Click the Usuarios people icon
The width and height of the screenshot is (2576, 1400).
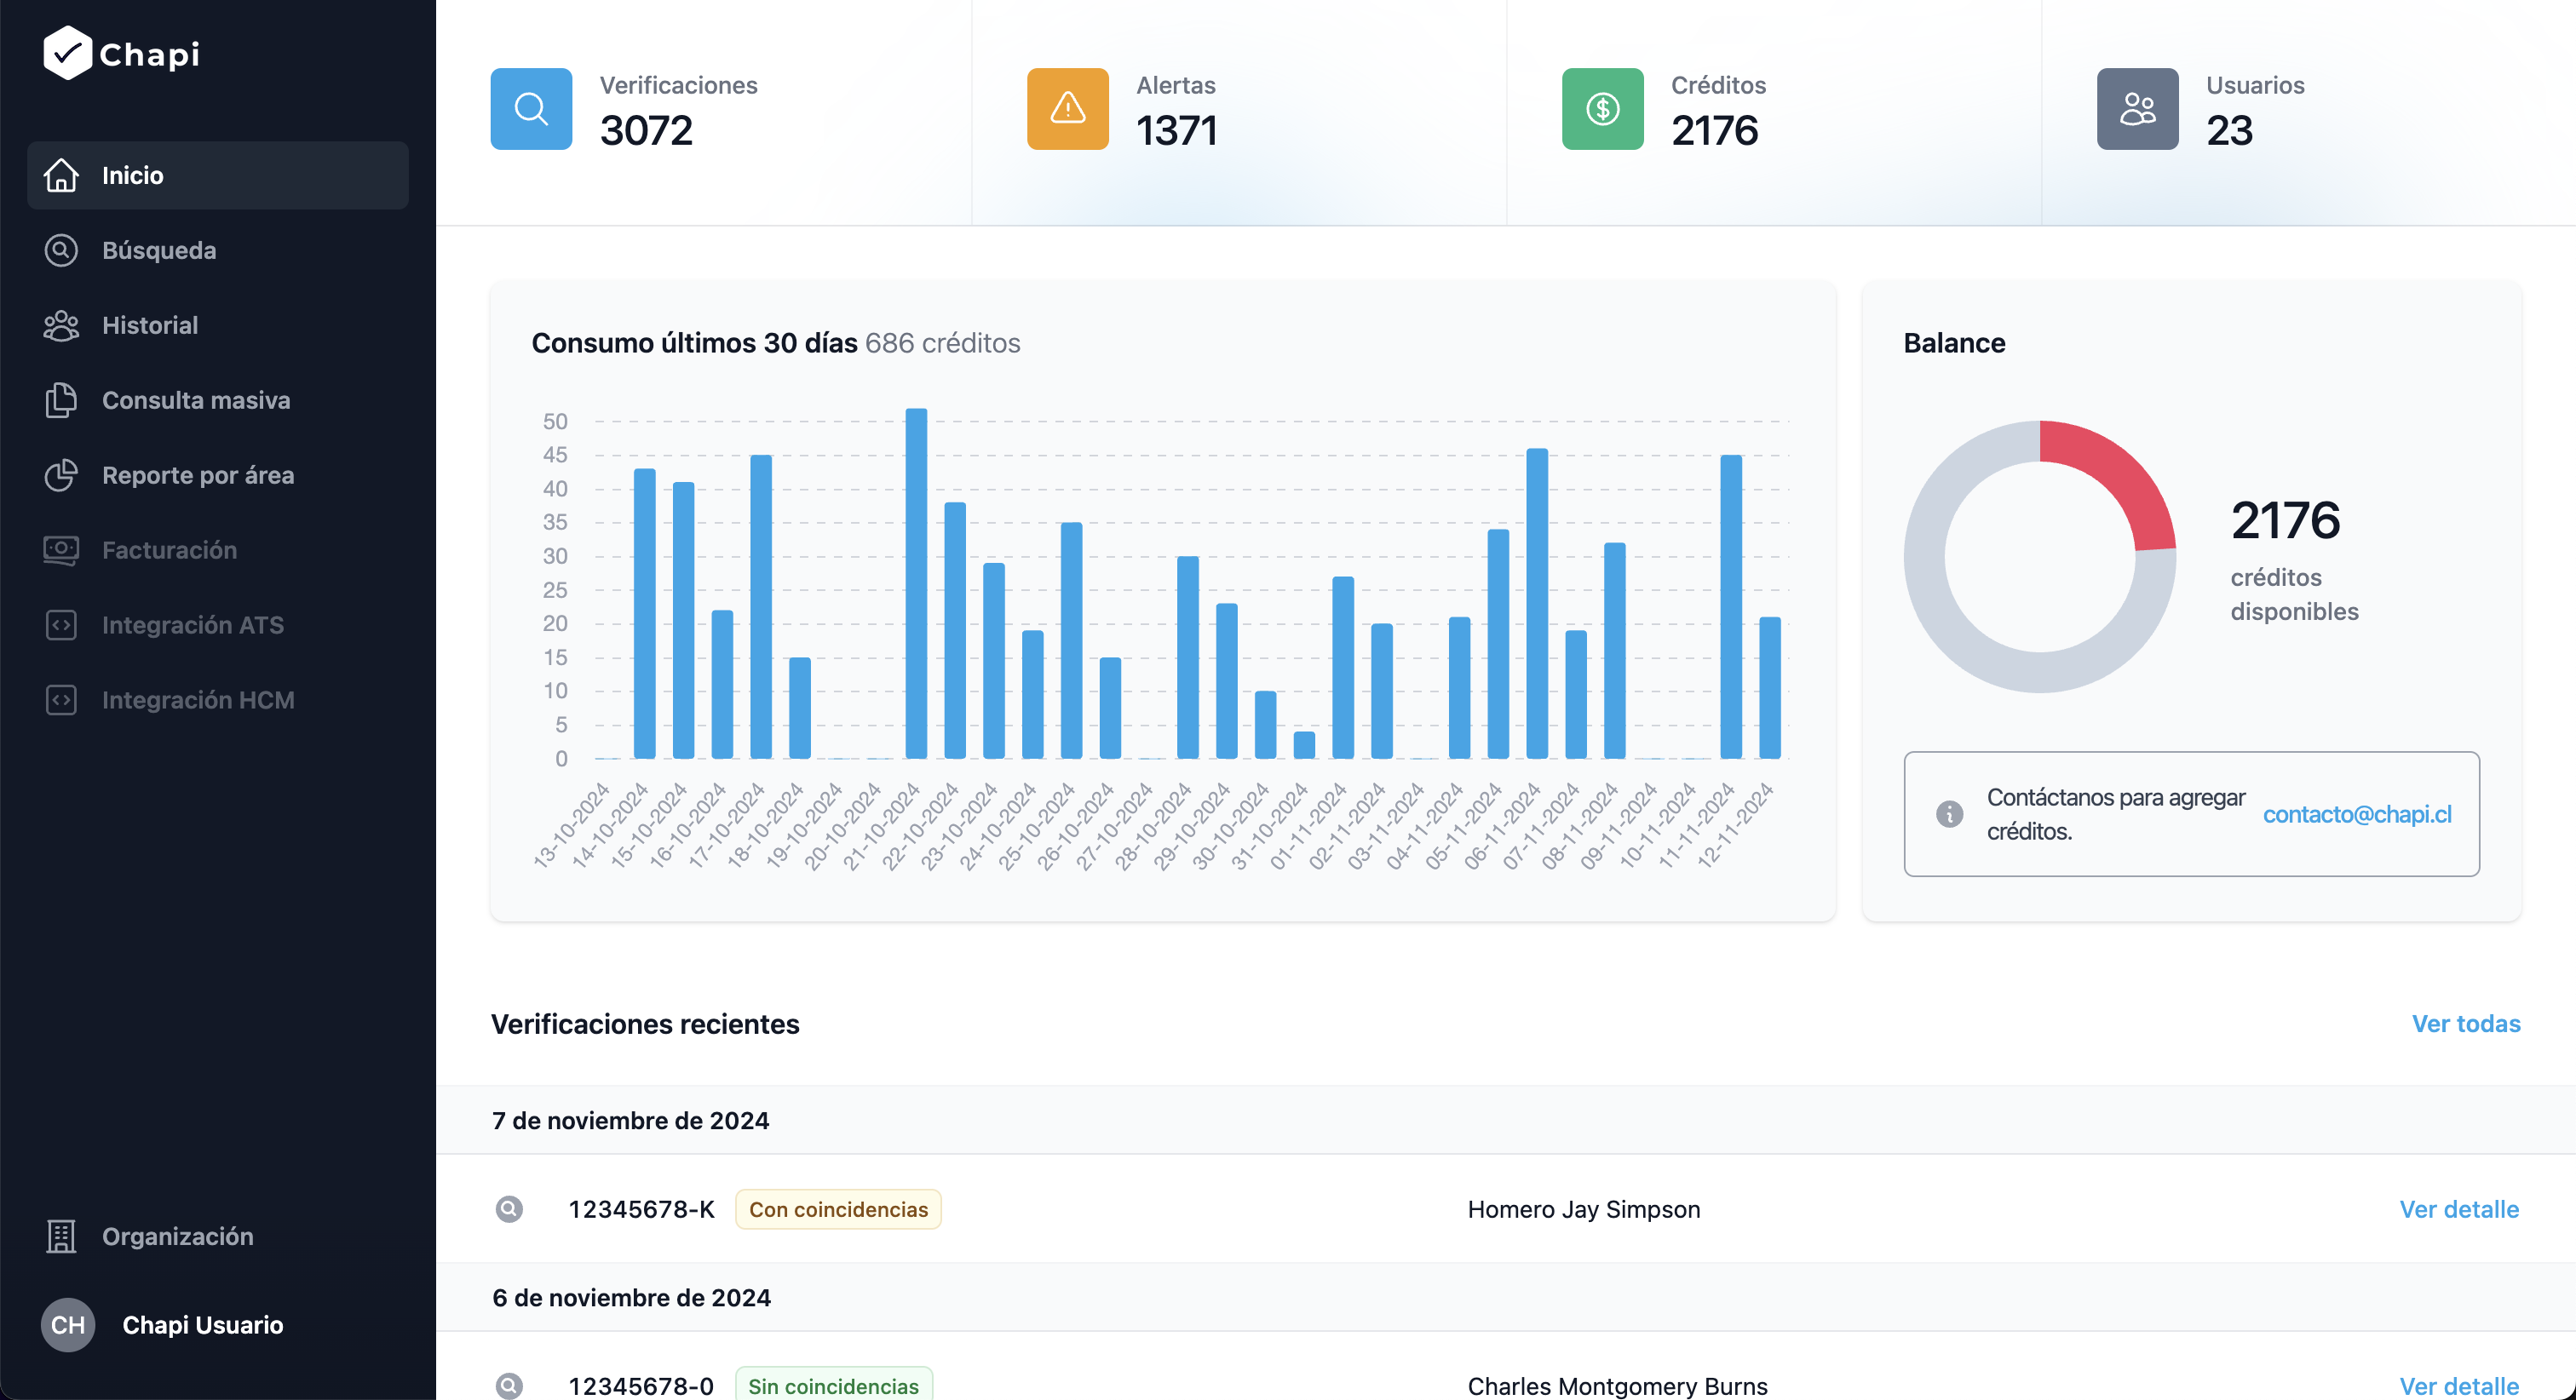(x=2137, y=108)
